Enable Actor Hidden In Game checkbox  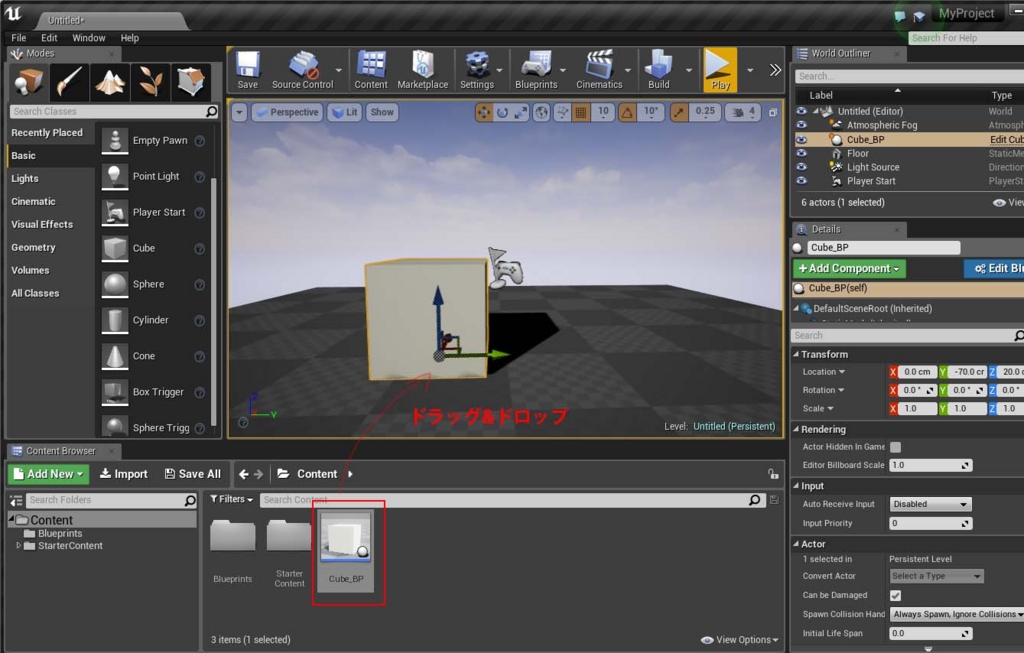[x=895, y=447]
